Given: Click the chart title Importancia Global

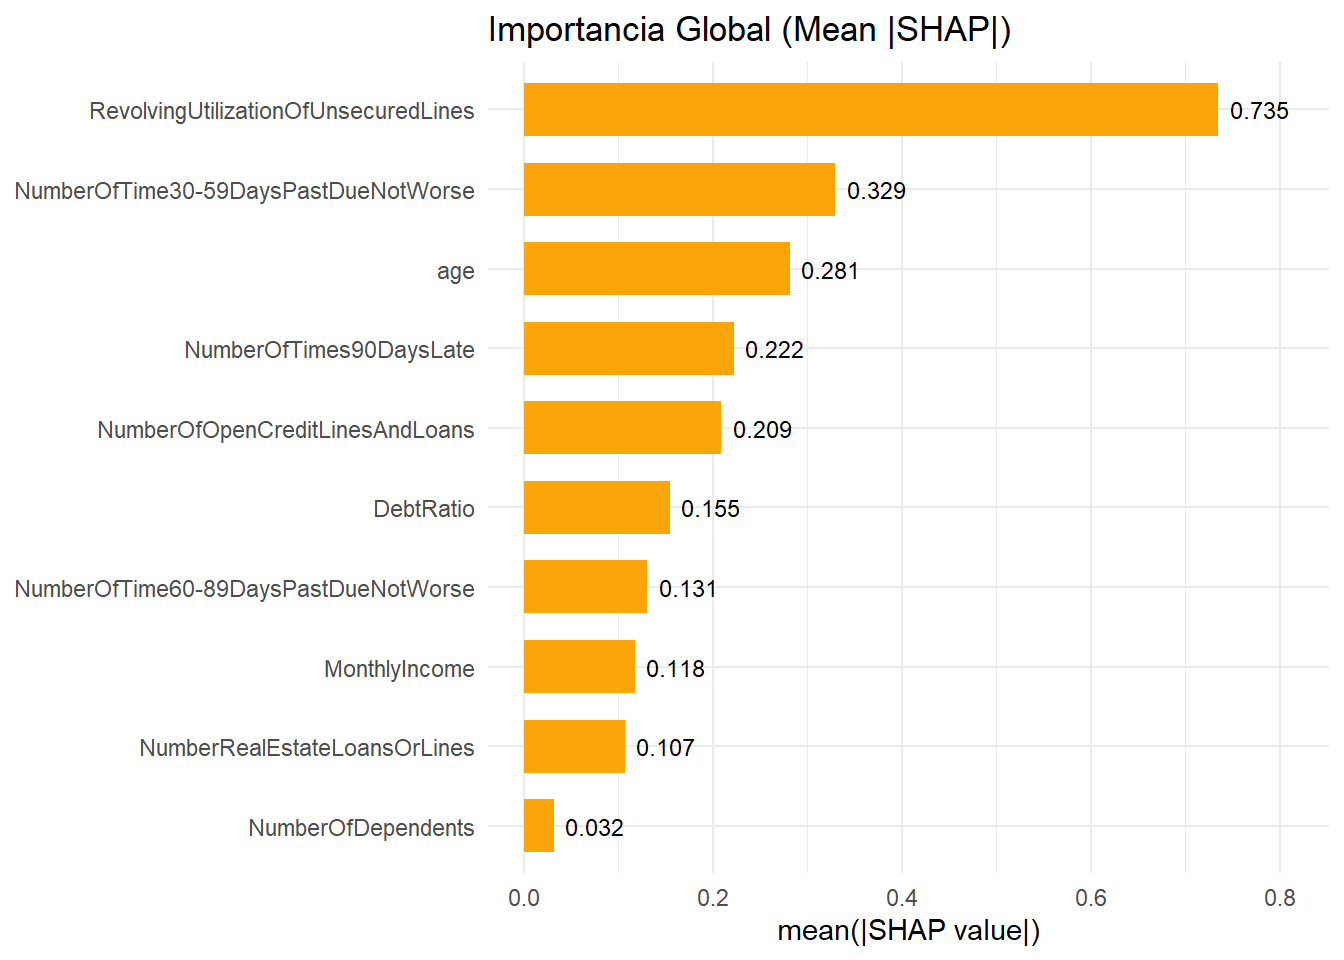Looking at the screenshot, I should pyautogui.click(x=749, y=30).
